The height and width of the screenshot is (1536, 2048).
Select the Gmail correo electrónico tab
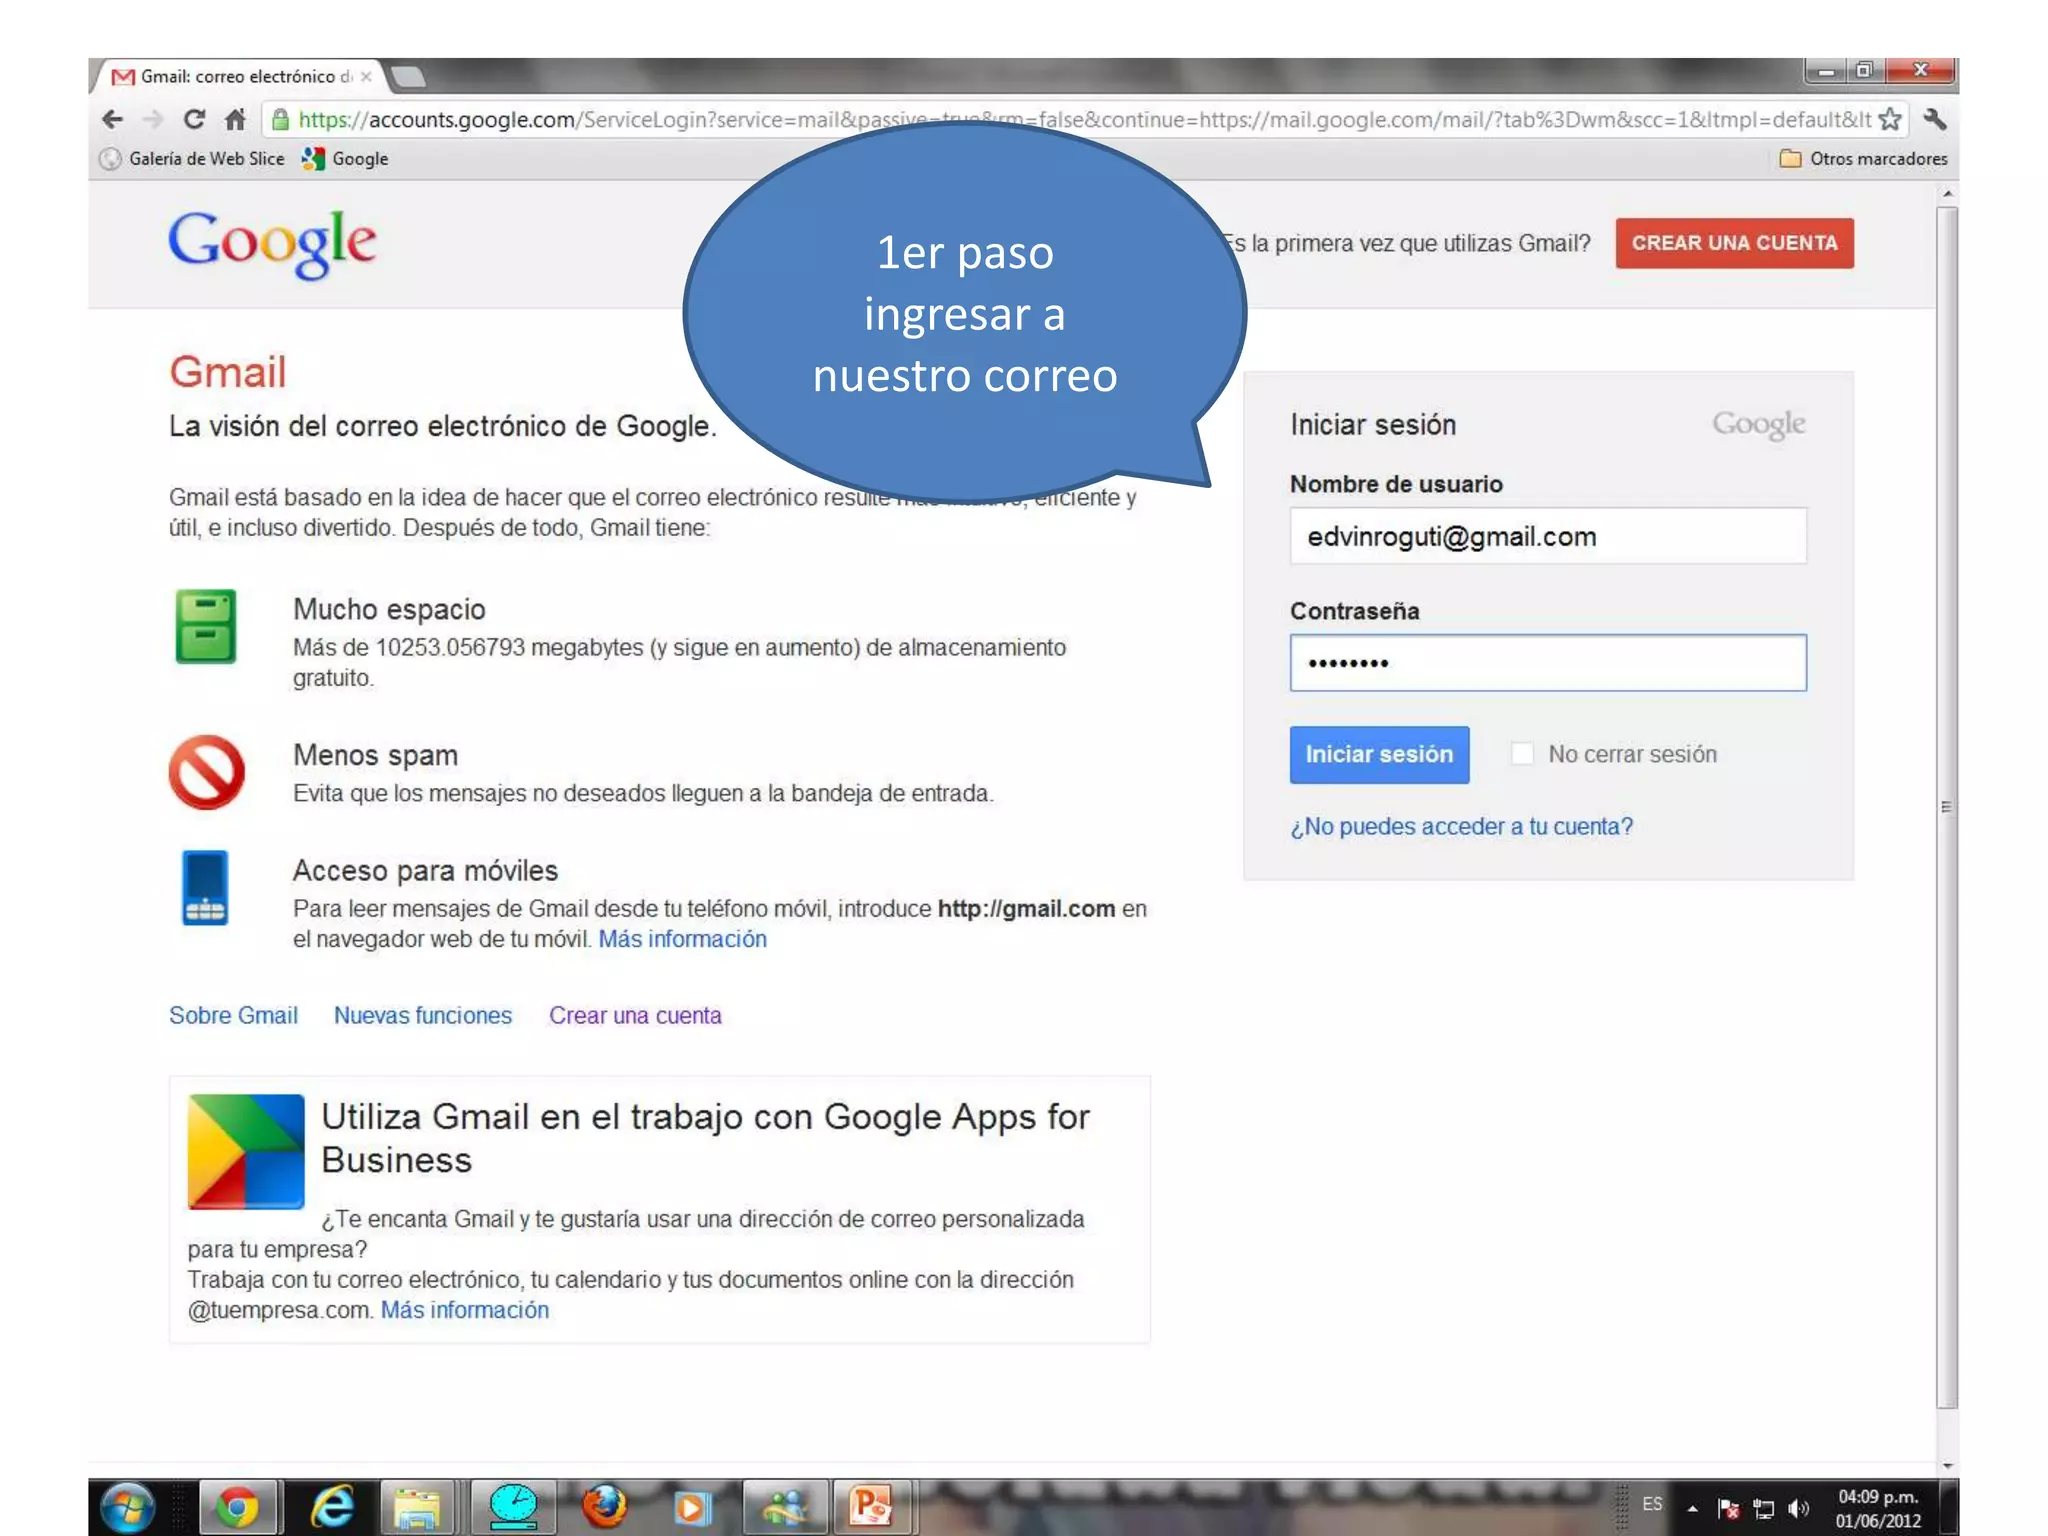(x=240, y=77)
